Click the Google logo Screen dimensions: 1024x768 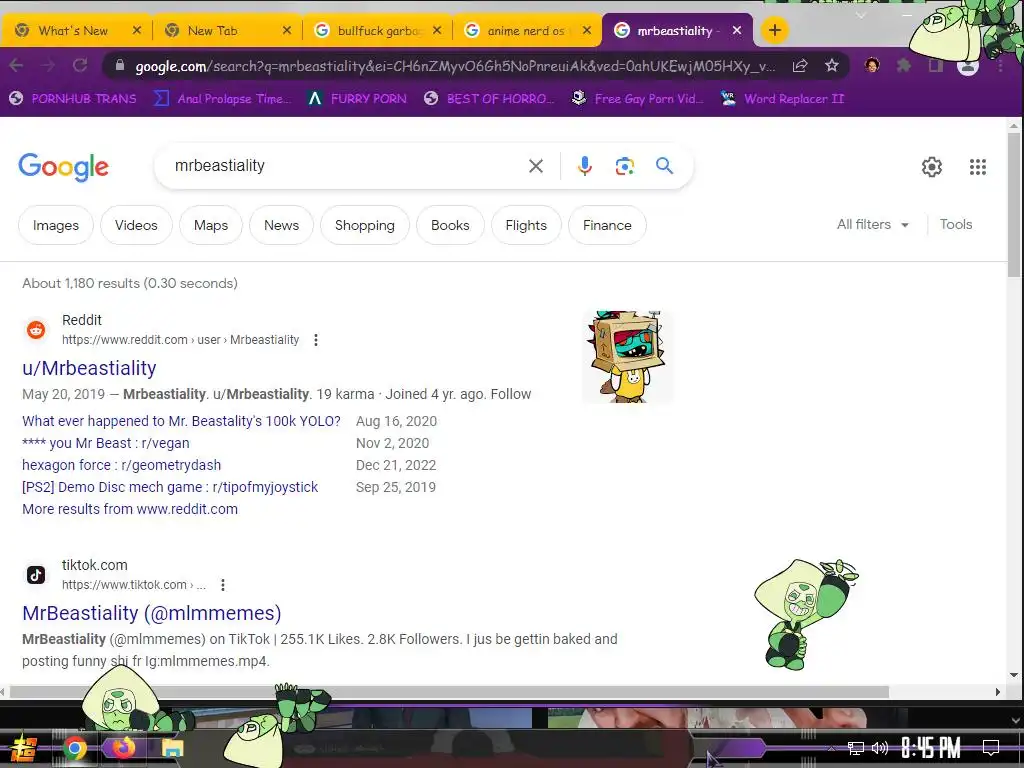[63, 167]
